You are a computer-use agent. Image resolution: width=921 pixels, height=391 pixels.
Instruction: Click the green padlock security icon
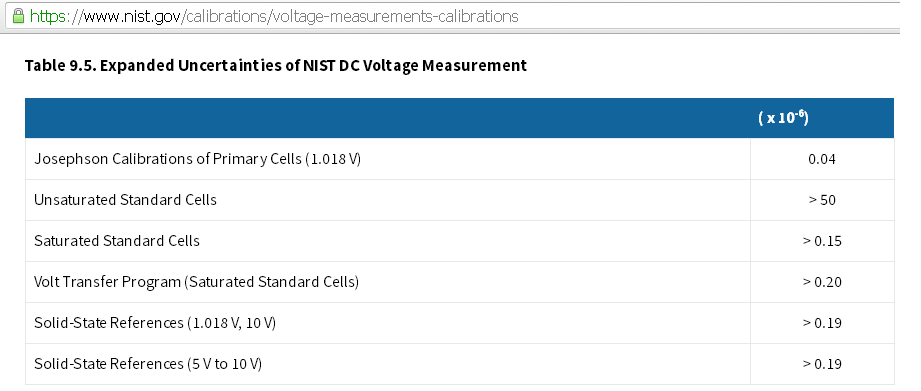(x=18, y=15)
